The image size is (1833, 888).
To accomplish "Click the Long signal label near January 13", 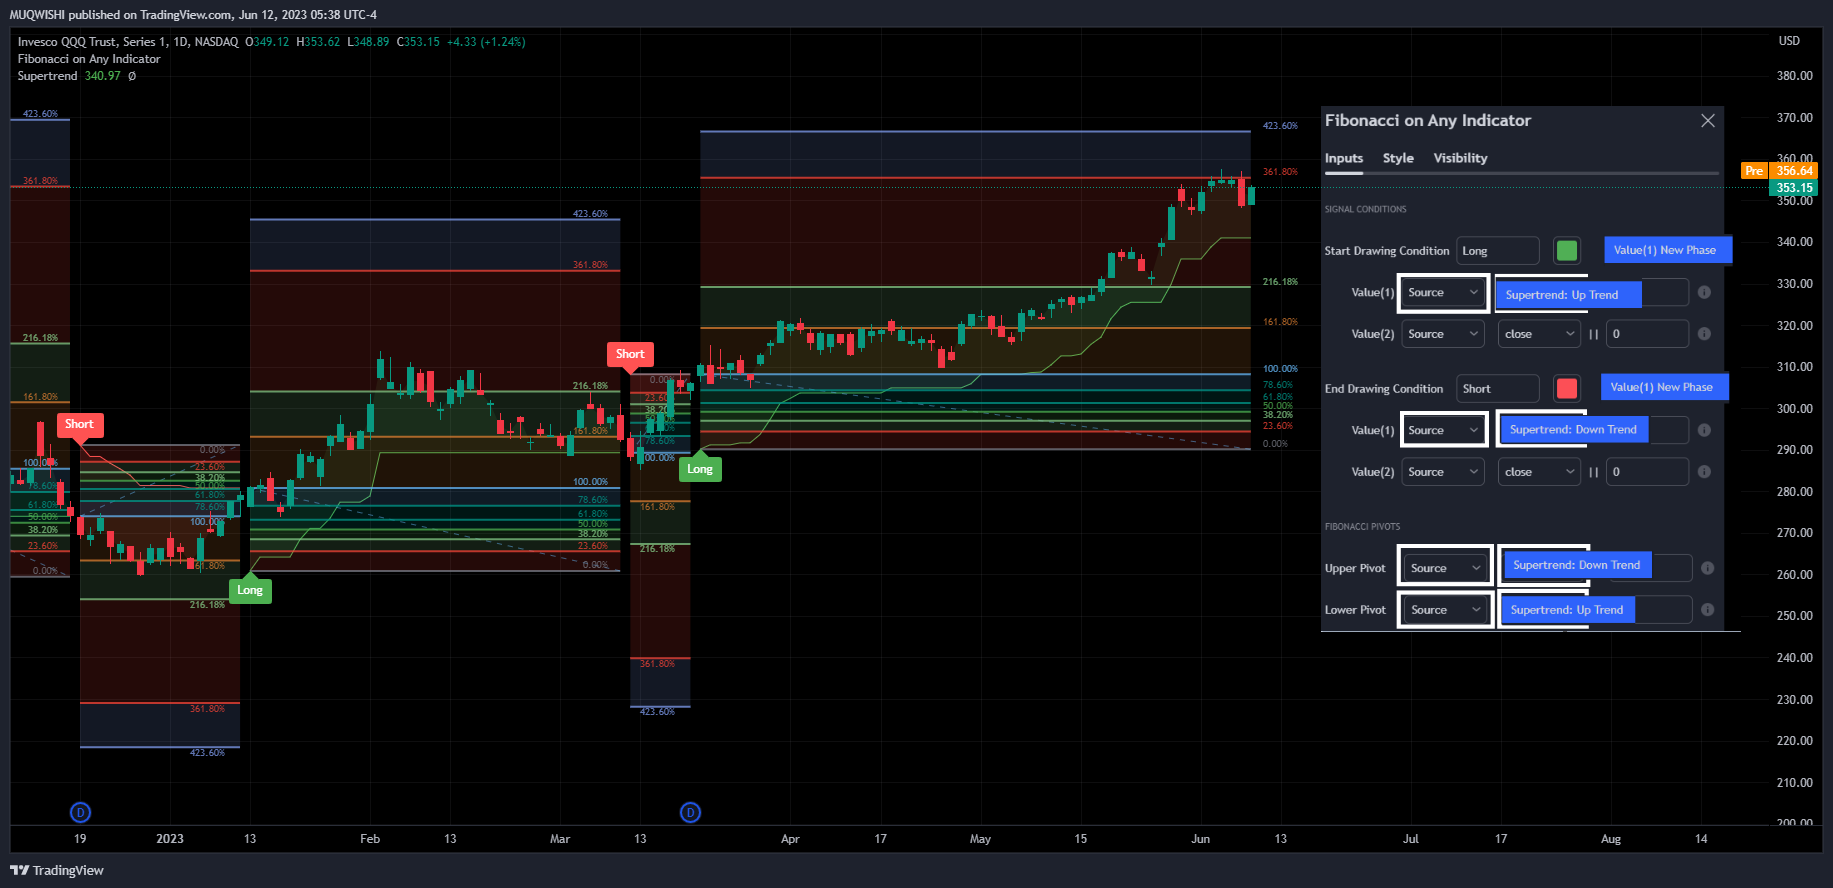I will [x=250, y=590].
